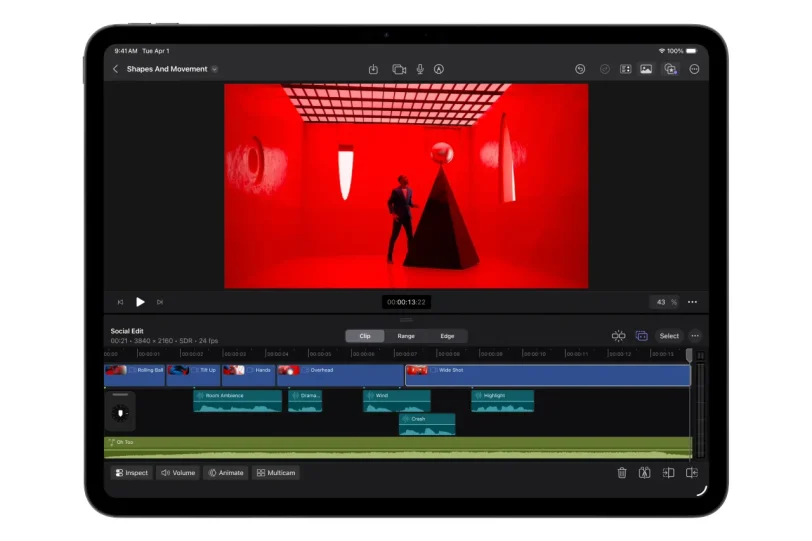The height and width of the screenshot is (541, 812).
Task: Open viewer options ellipsis menu
Action: [692, 302]
